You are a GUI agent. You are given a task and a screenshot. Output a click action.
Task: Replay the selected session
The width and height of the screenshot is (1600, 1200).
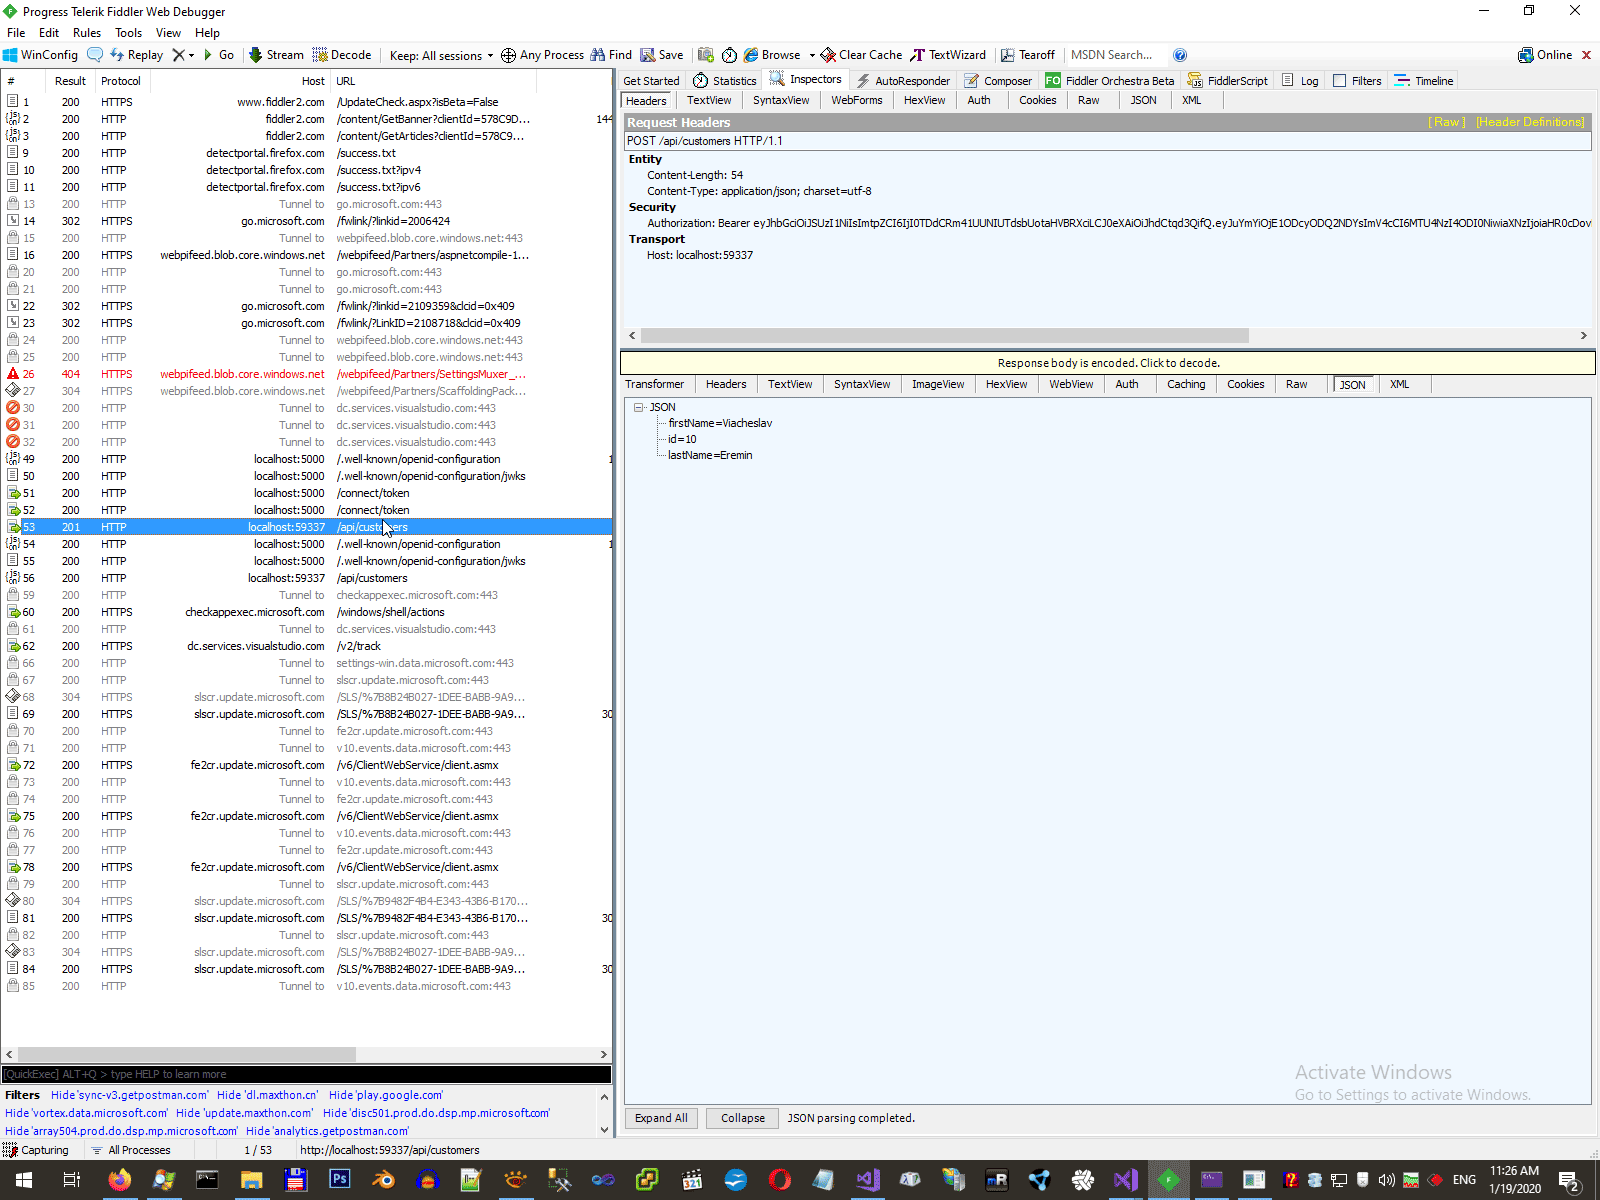pyautogui.click(x=137, y=55)
